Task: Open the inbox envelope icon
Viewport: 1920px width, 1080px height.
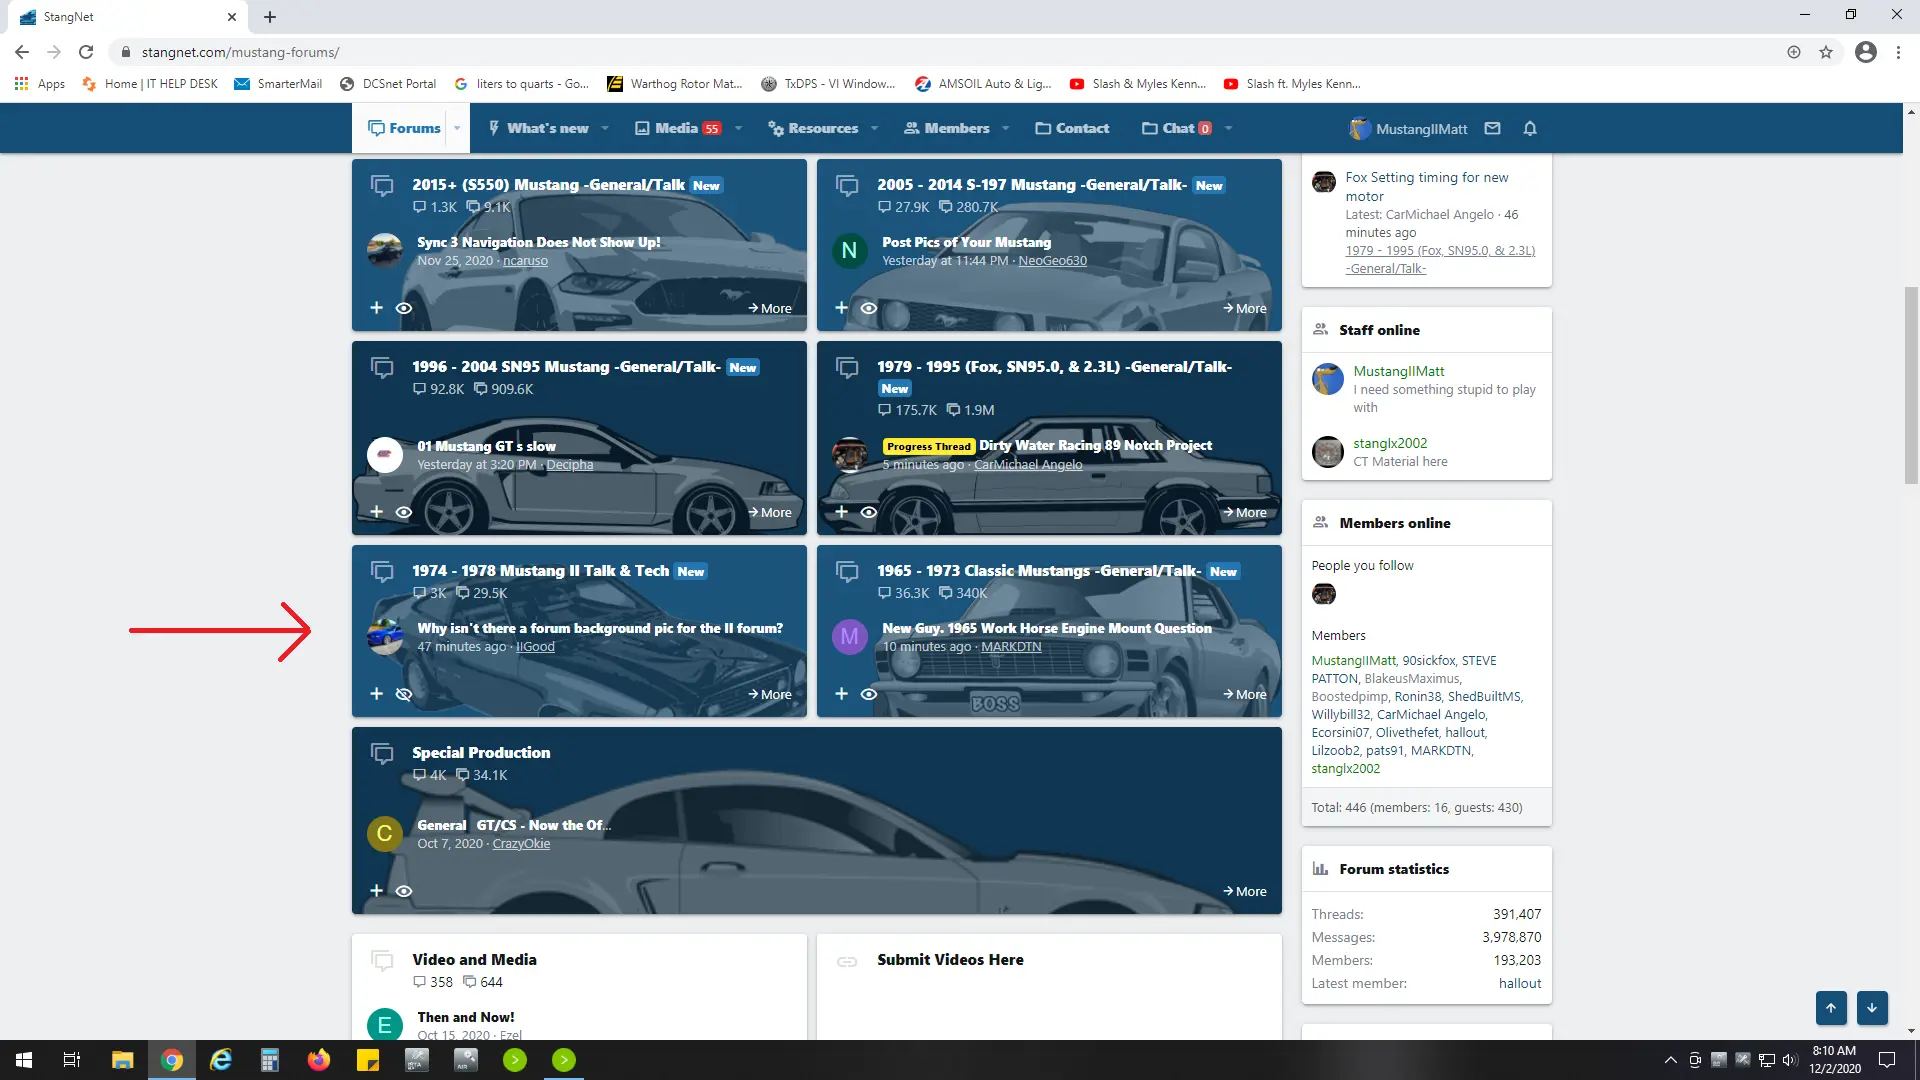Action: (1492, 128)
